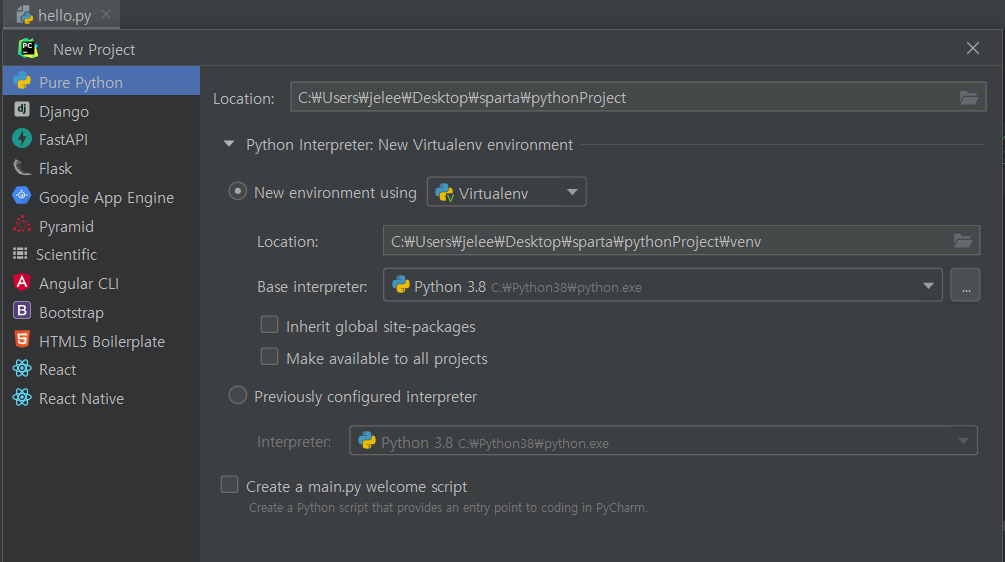Select the Bootstrap label

point(71,313)
